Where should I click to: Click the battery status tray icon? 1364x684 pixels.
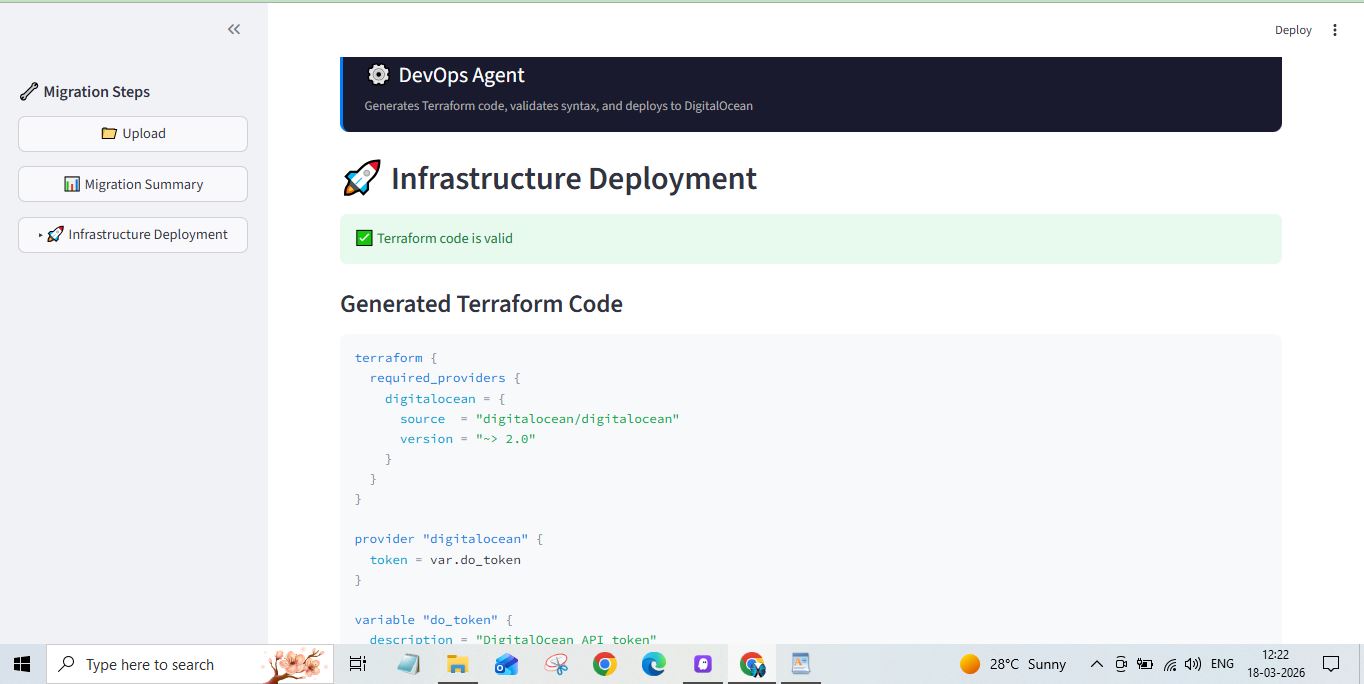point(1145,664)
